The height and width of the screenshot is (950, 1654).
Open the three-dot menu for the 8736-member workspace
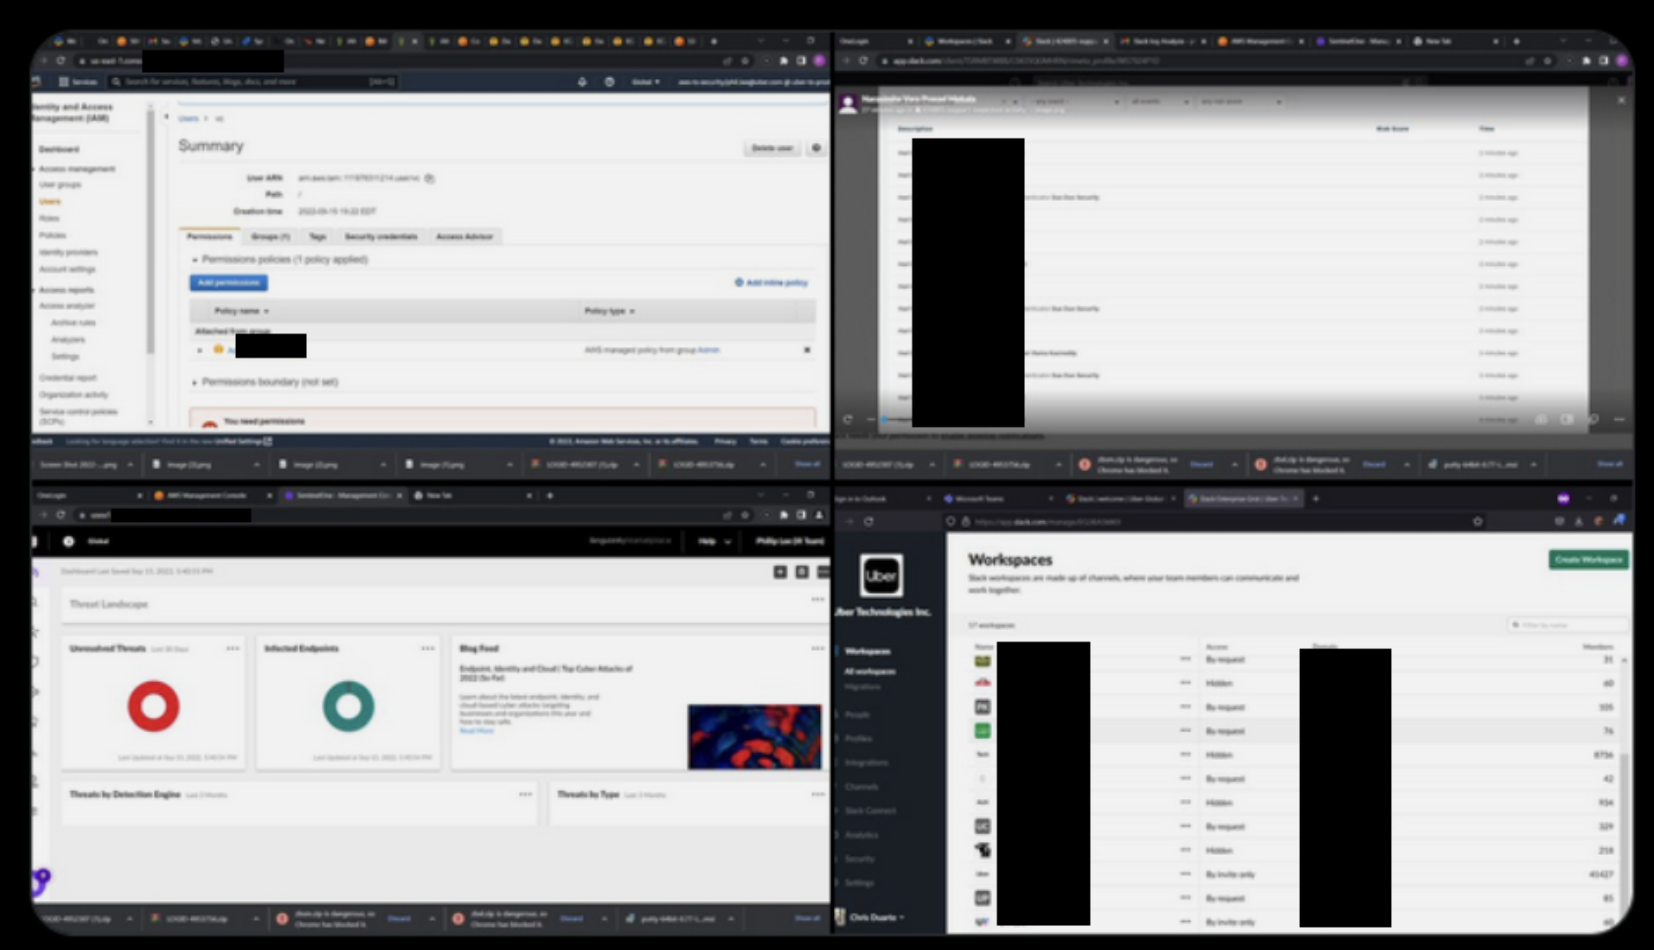click(x=1185, y=755)
